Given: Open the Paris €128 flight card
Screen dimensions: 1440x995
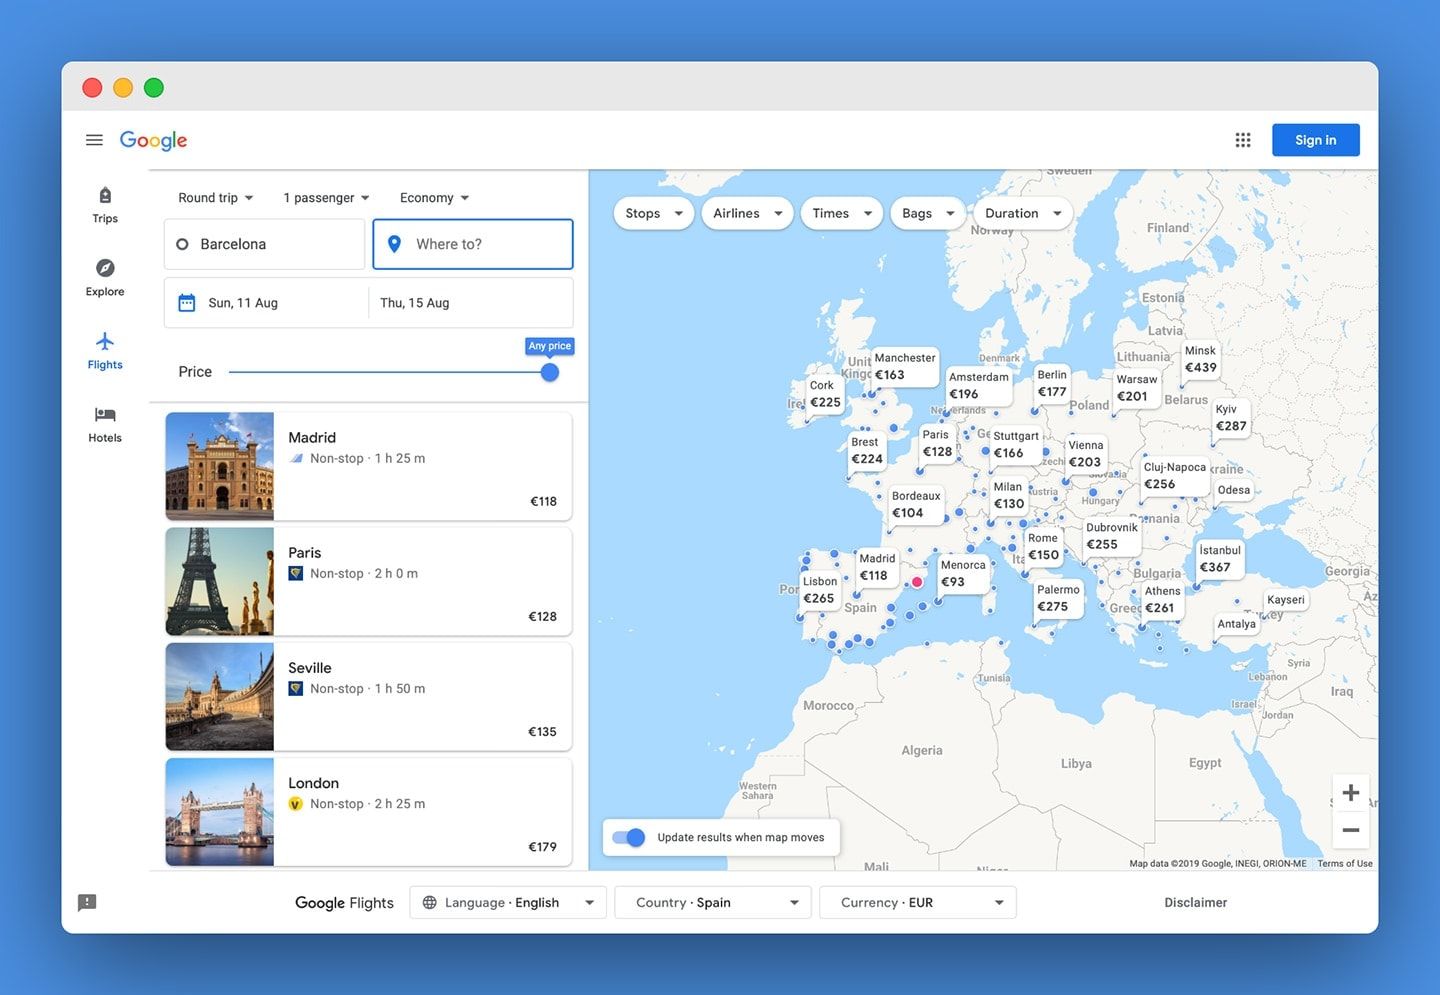Looking at the screenshot, I should 368,581.
